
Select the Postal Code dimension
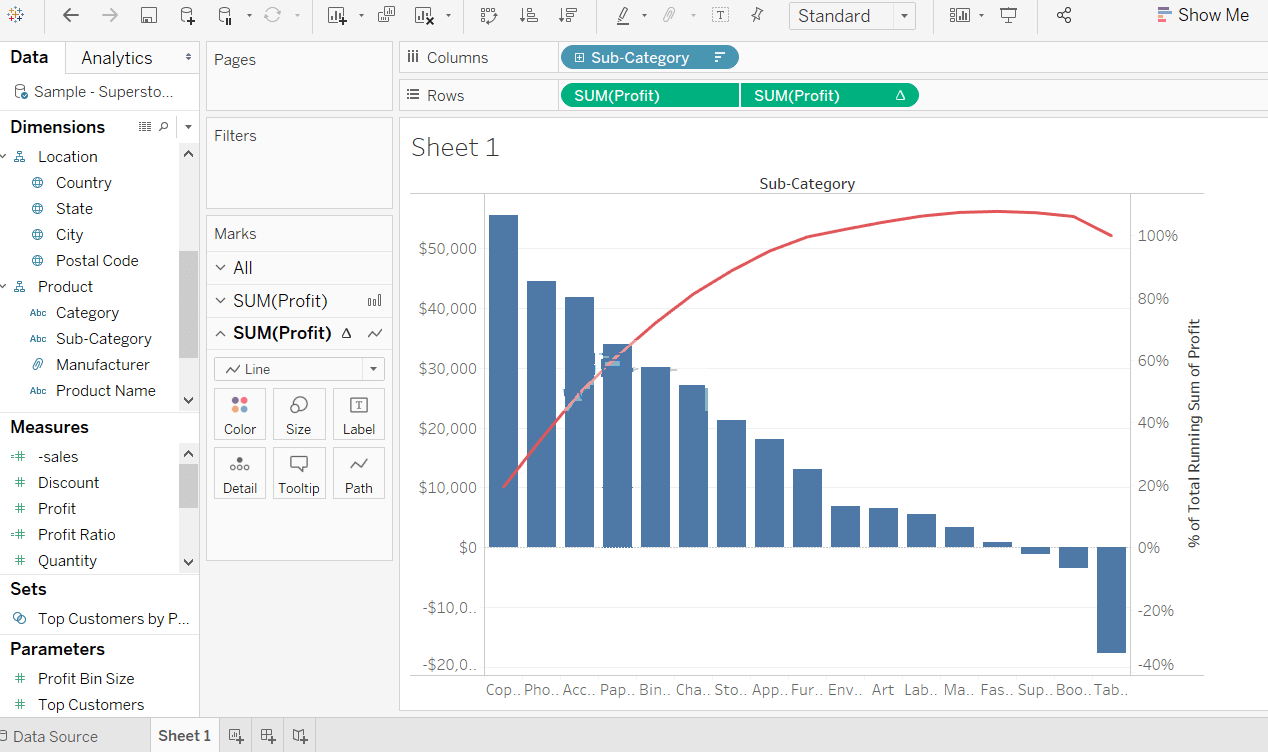[x=97, y=261]
